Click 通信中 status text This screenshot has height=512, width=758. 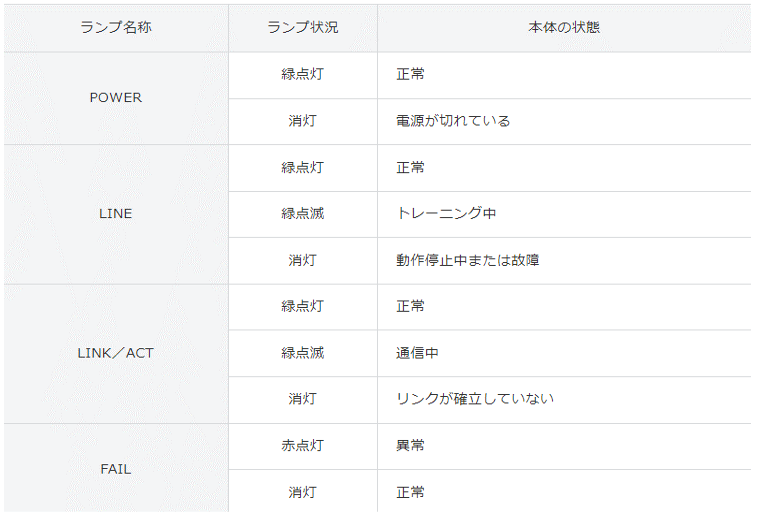click(x=417, y=353)
